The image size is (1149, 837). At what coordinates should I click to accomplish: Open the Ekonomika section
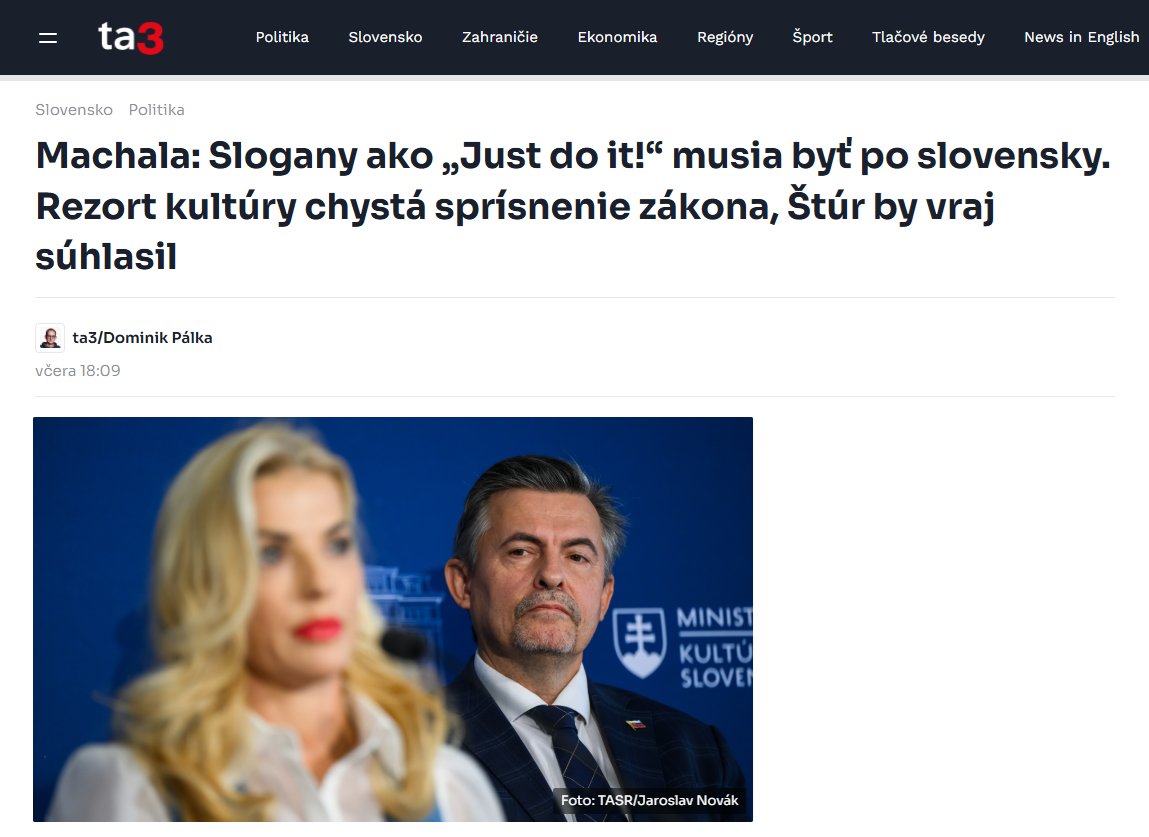(617, 37)
